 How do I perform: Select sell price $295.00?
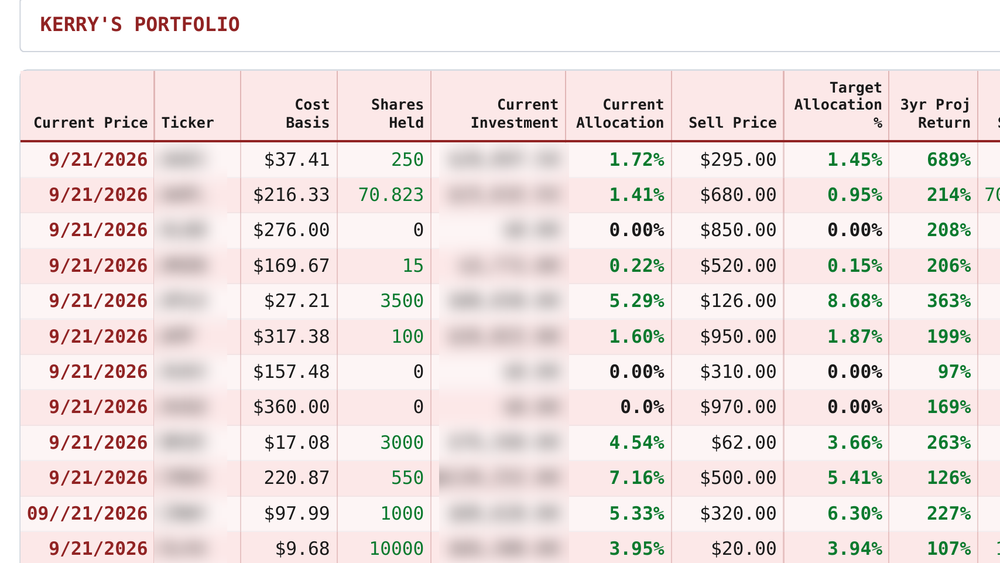(738, 159)
